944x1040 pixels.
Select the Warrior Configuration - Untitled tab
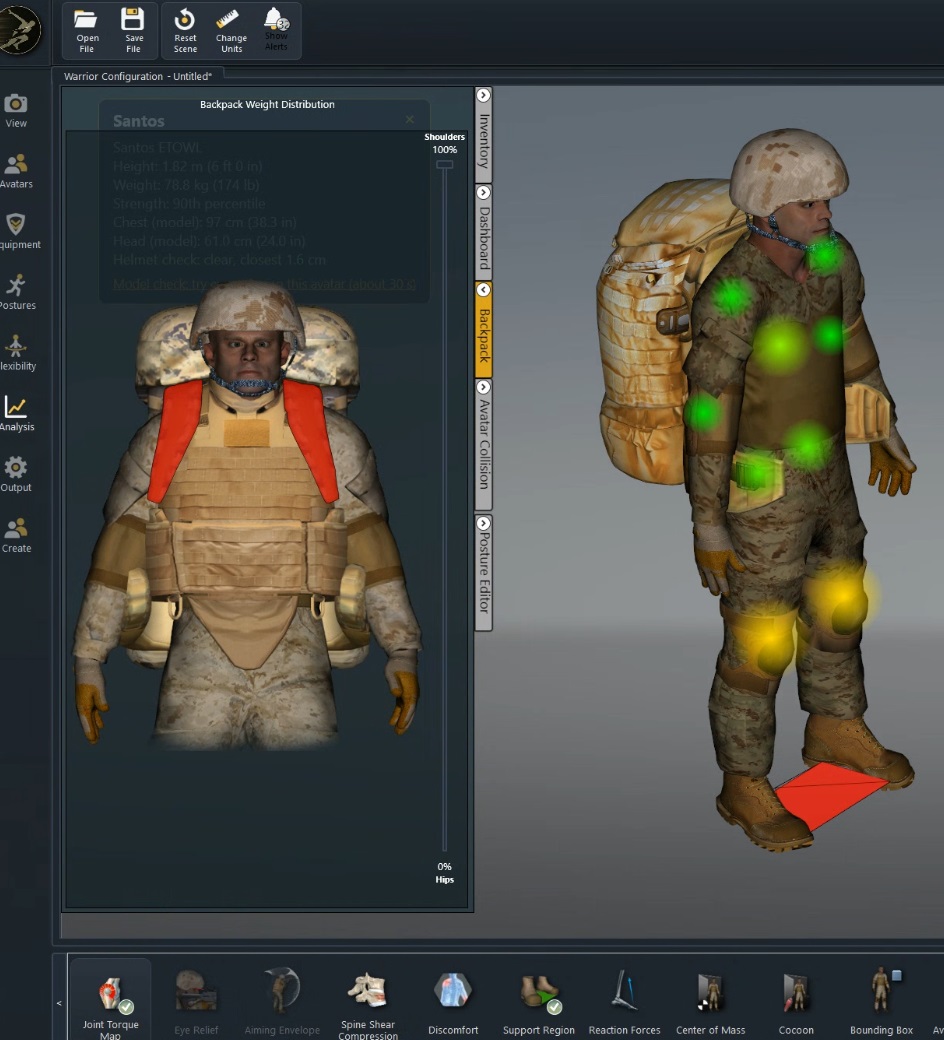(137, 76)
